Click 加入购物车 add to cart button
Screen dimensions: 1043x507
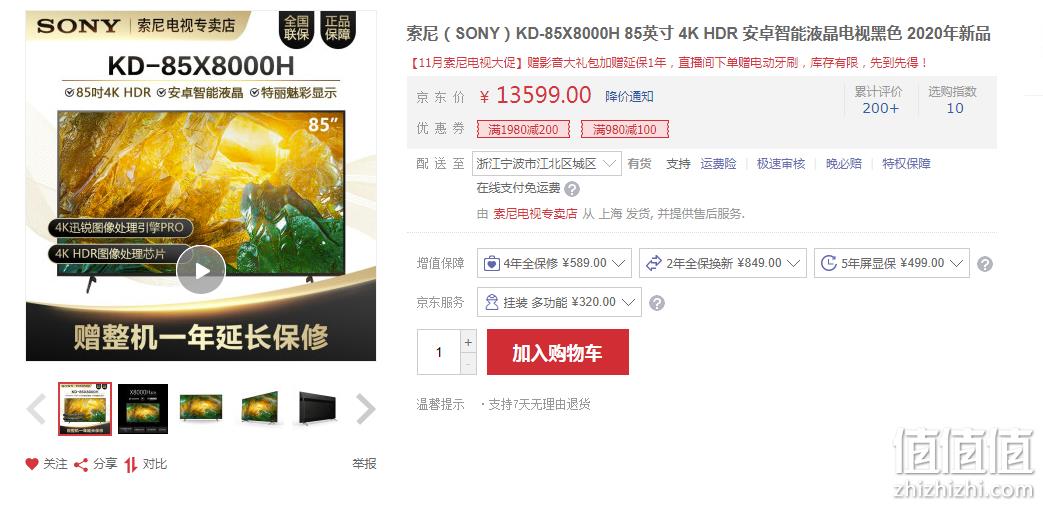(x=557, y=352)
